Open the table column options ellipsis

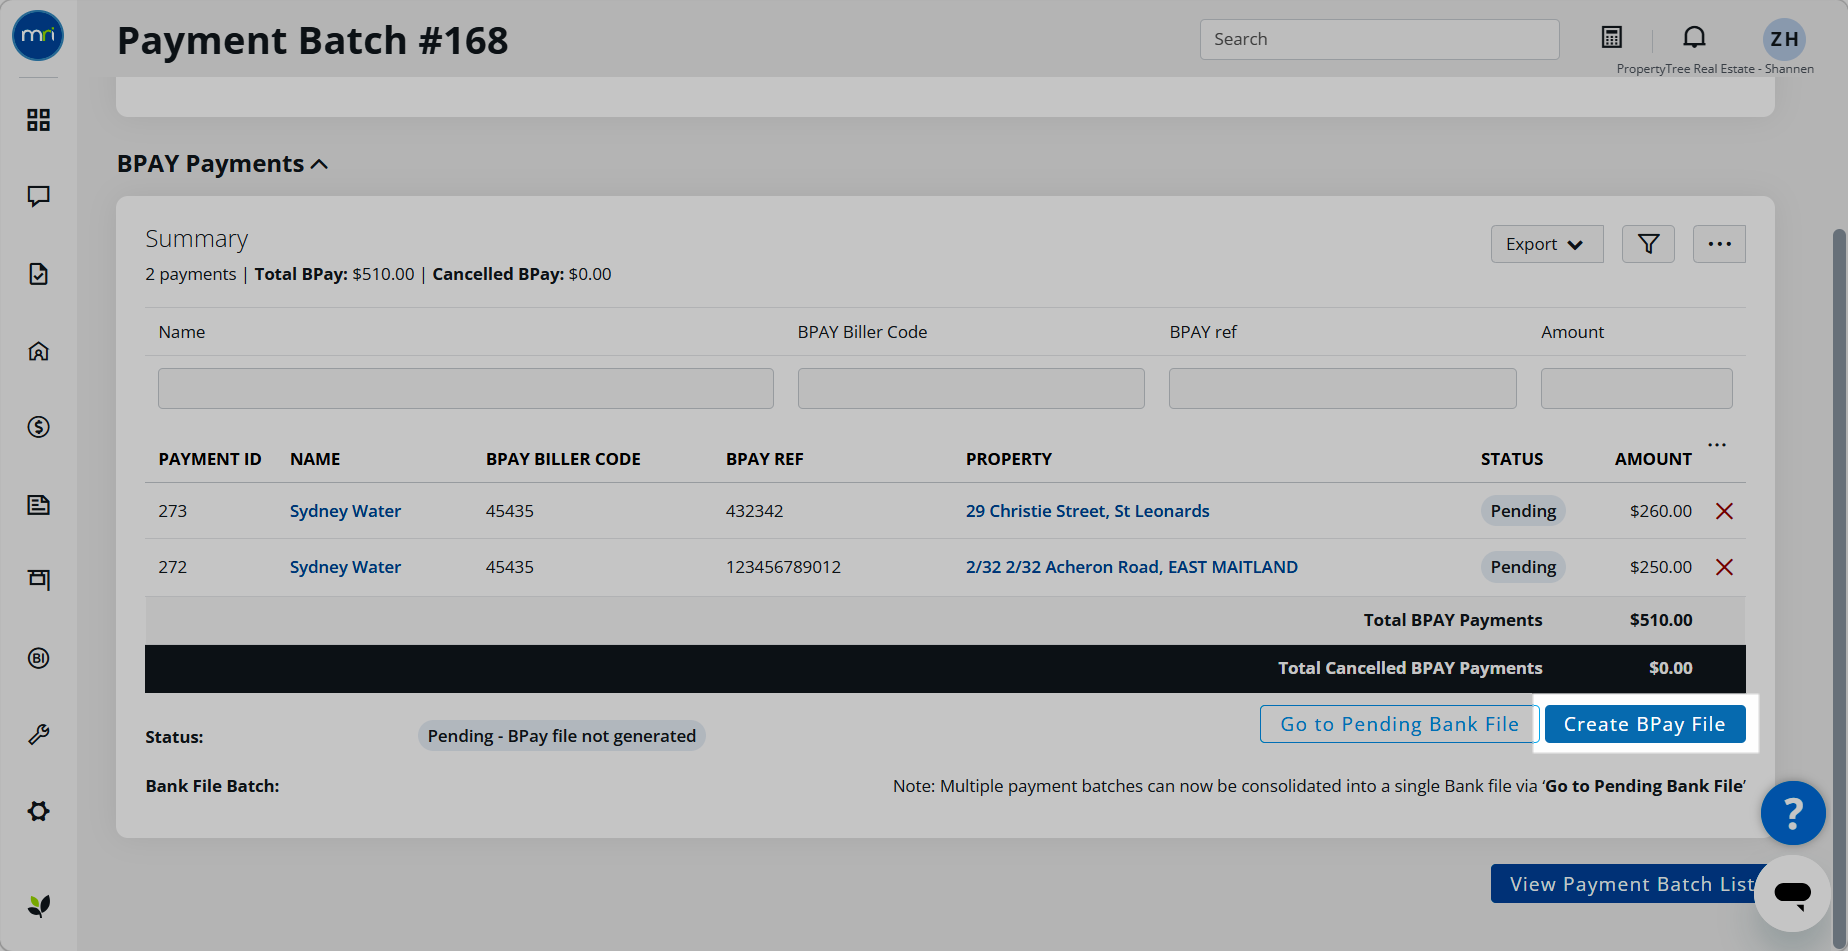tap(1717, 445)
